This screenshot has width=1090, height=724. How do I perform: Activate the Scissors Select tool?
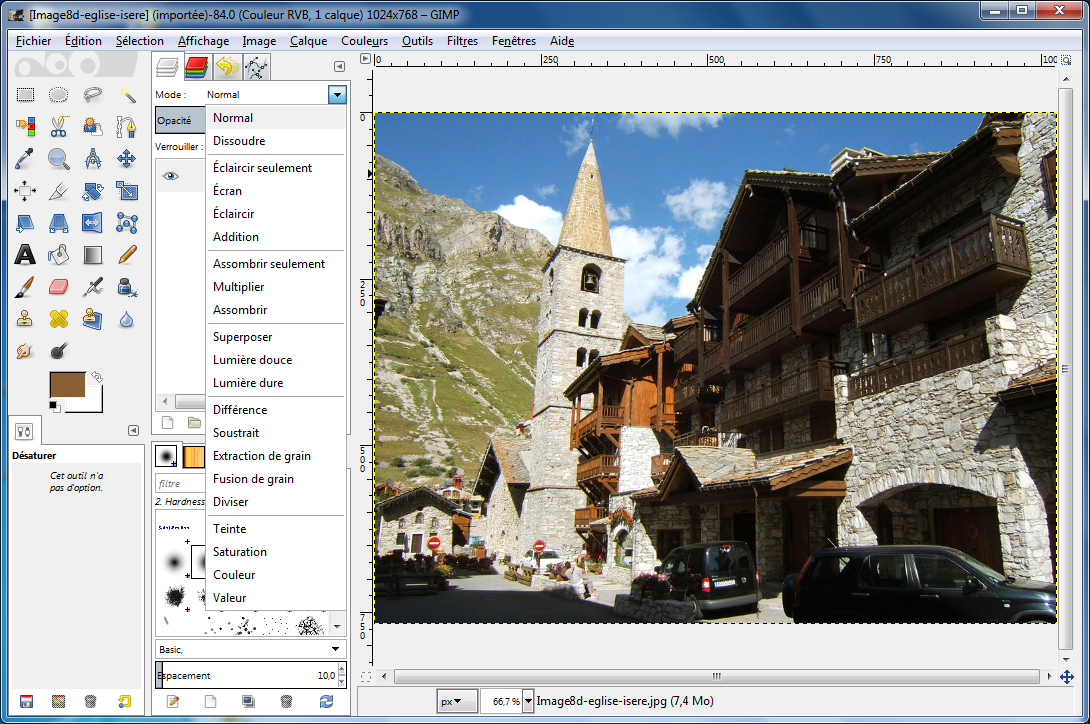pos(58,127)
